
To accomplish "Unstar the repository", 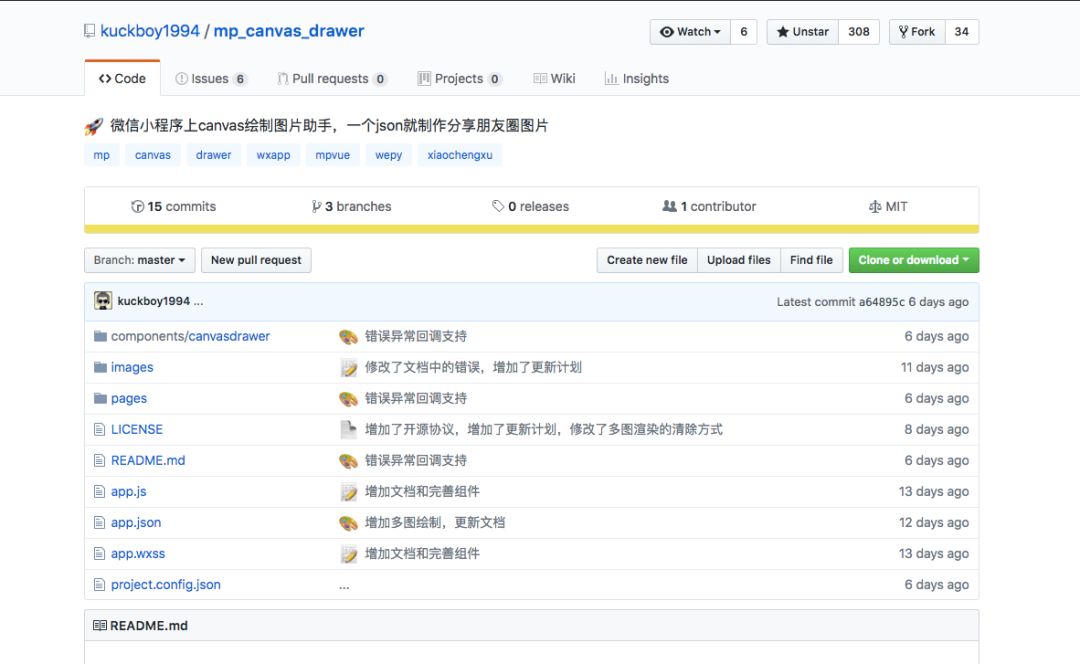I will [802, 32].
